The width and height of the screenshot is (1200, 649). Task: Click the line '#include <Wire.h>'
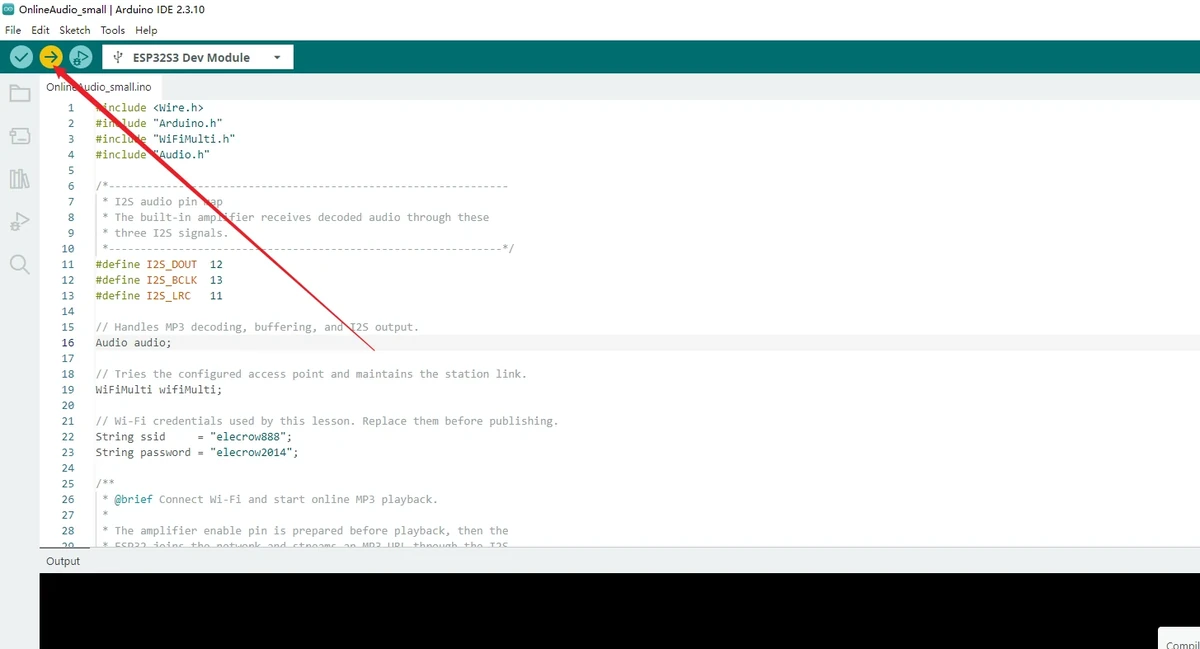click(x=149, y=108)
